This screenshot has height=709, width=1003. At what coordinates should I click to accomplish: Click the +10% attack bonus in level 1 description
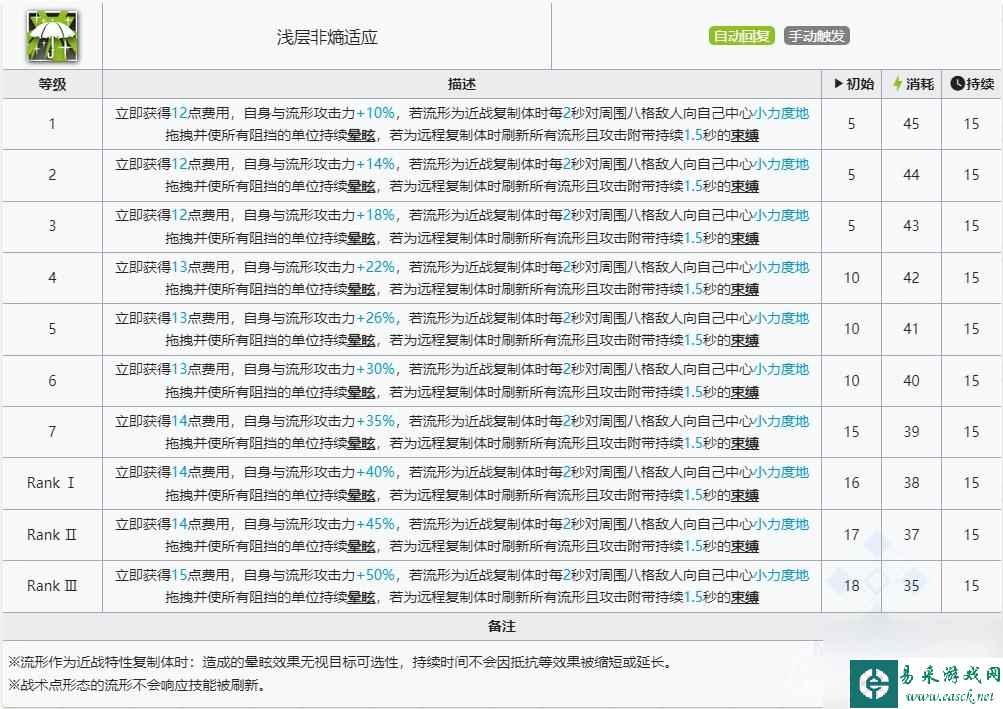(375, 113)
